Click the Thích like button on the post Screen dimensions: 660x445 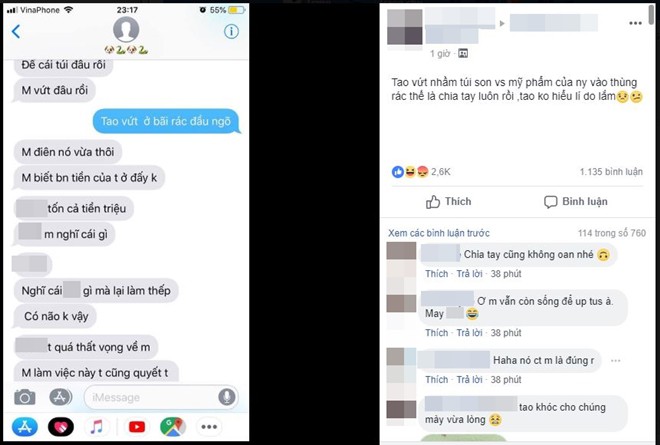point(448,202)
